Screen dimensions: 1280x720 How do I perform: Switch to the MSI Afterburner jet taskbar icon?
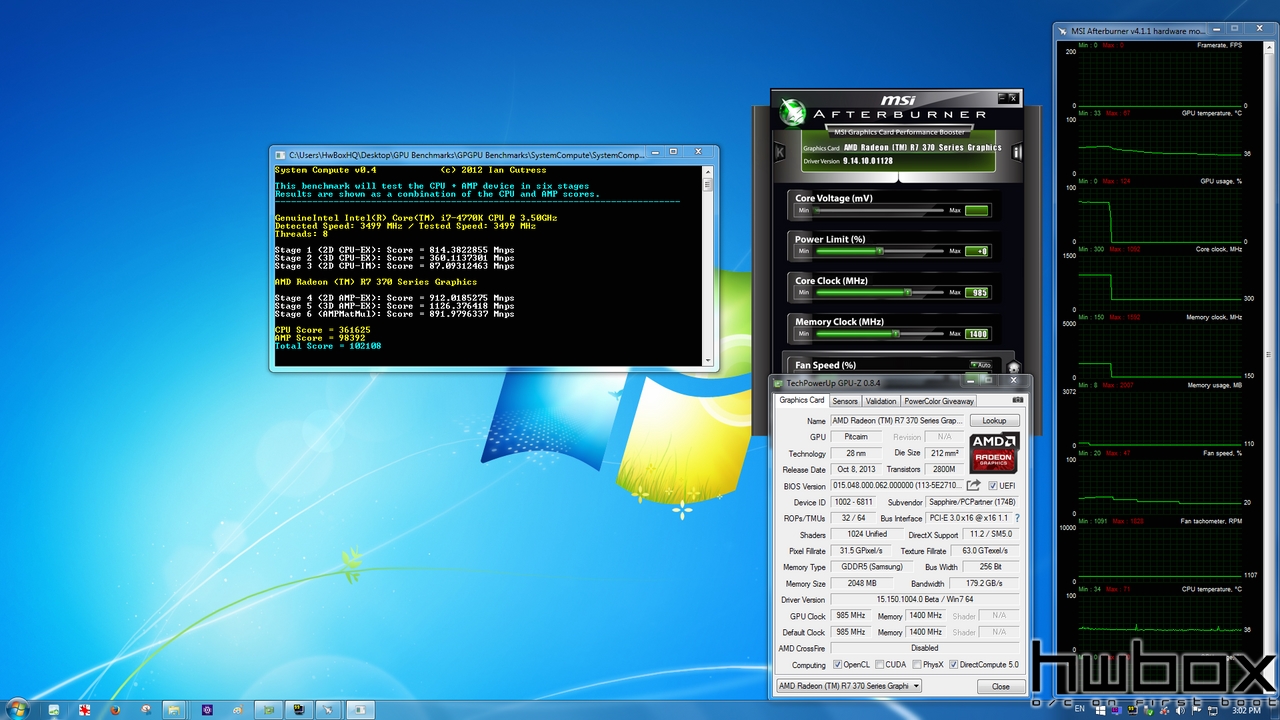(x=328, y=709)
